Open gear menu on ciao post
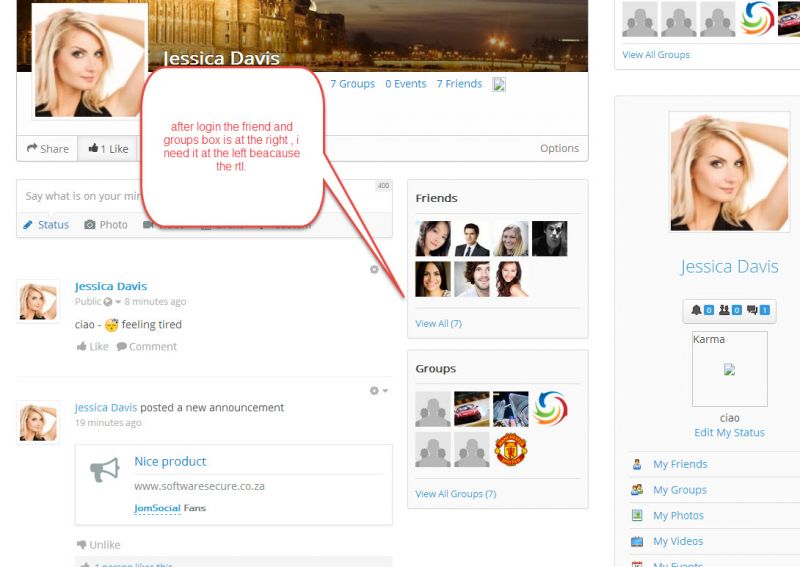This screenshot has width=800, height=567. [374, 269]
